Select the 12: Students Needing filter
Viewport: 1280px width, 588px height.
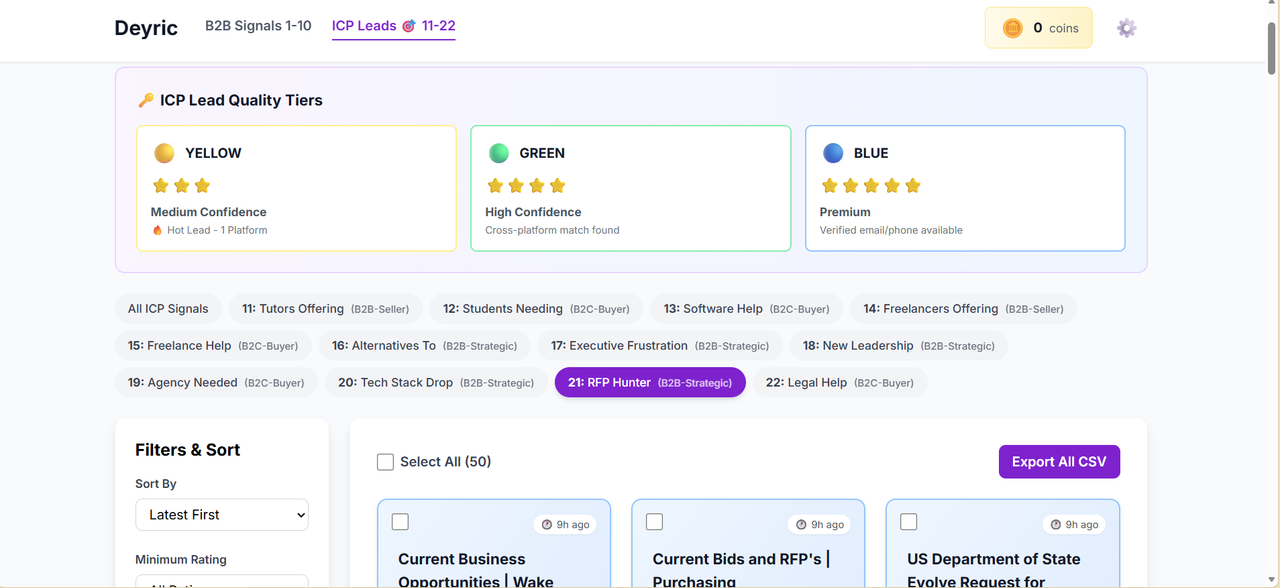(536, 309)
